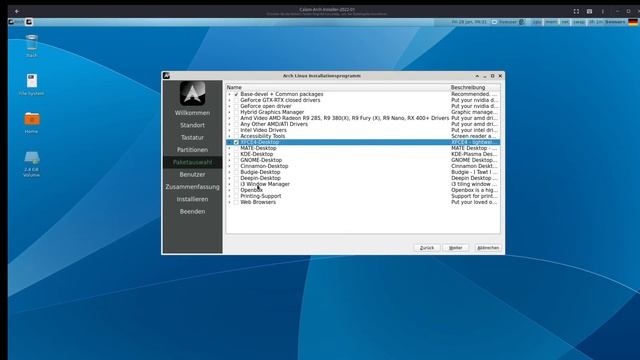Expand the i3 Window Manager group
640x360 pixels.
coord(229,184)
